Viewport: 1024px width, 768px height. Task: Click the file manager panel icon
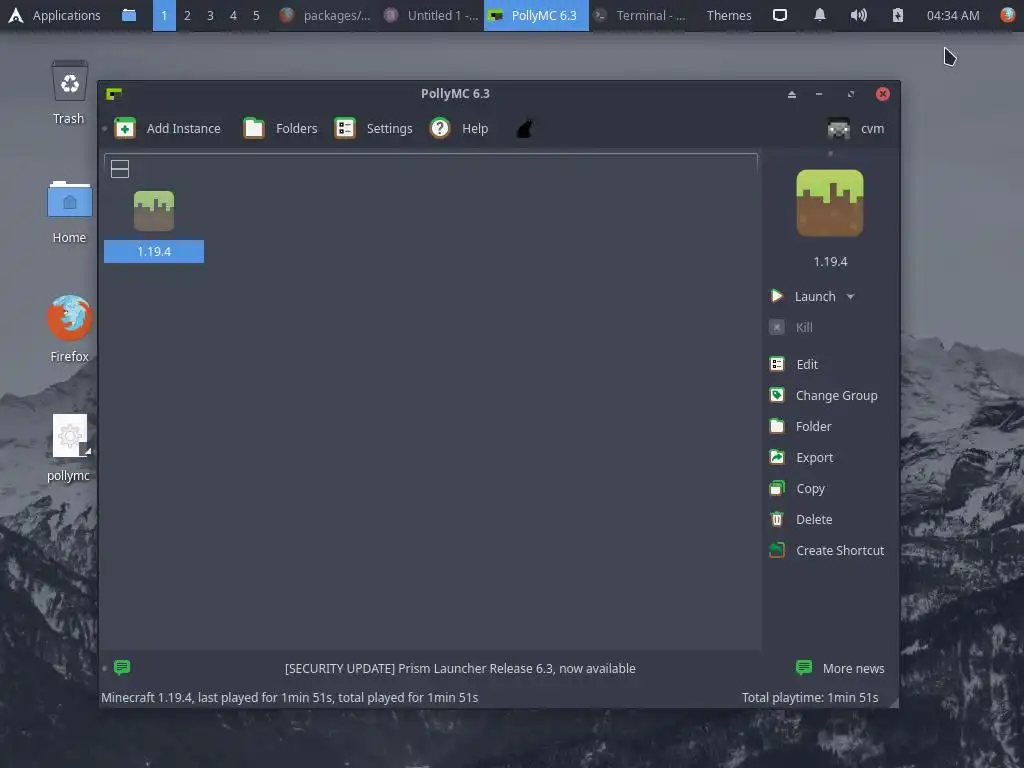pos(129,15)
